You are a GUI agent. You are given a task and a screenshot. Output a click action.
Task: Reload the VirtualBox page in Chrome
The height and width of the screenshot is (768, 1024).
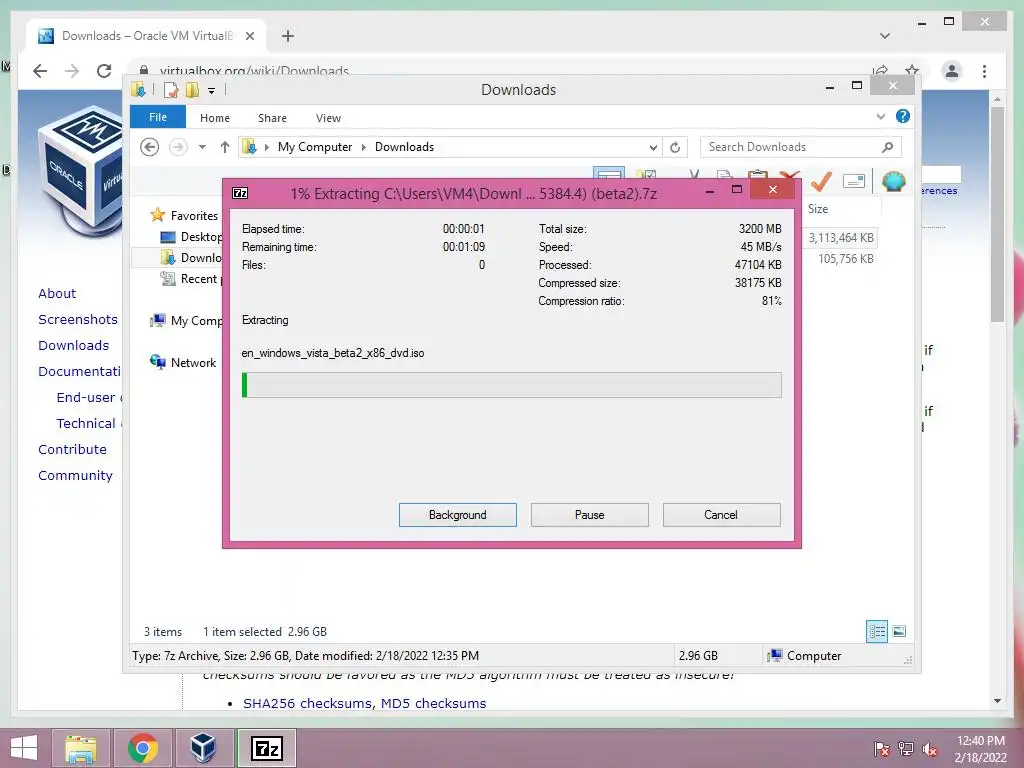104,71
